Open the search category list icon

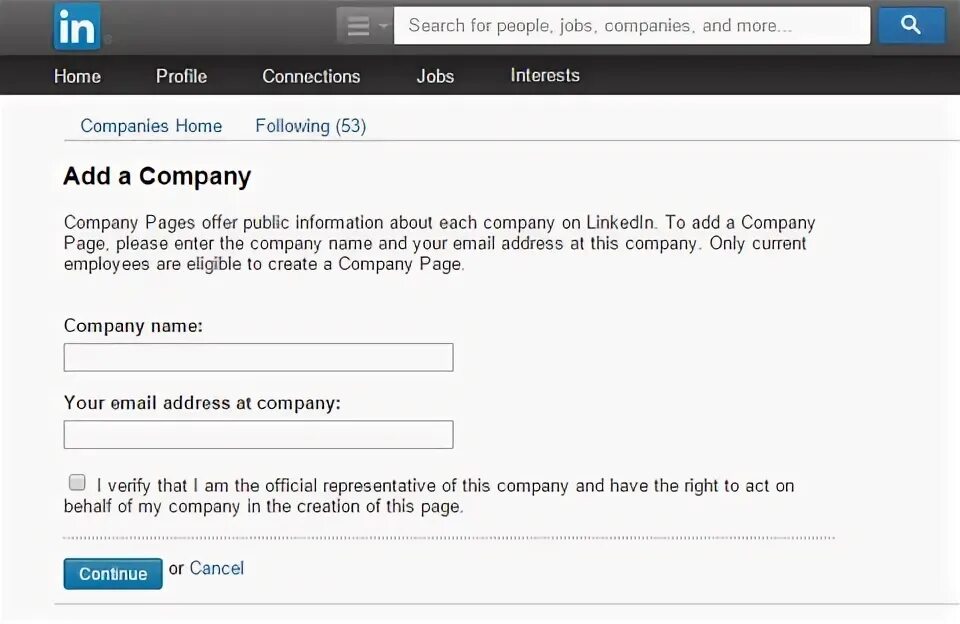[x=358, y=26]
